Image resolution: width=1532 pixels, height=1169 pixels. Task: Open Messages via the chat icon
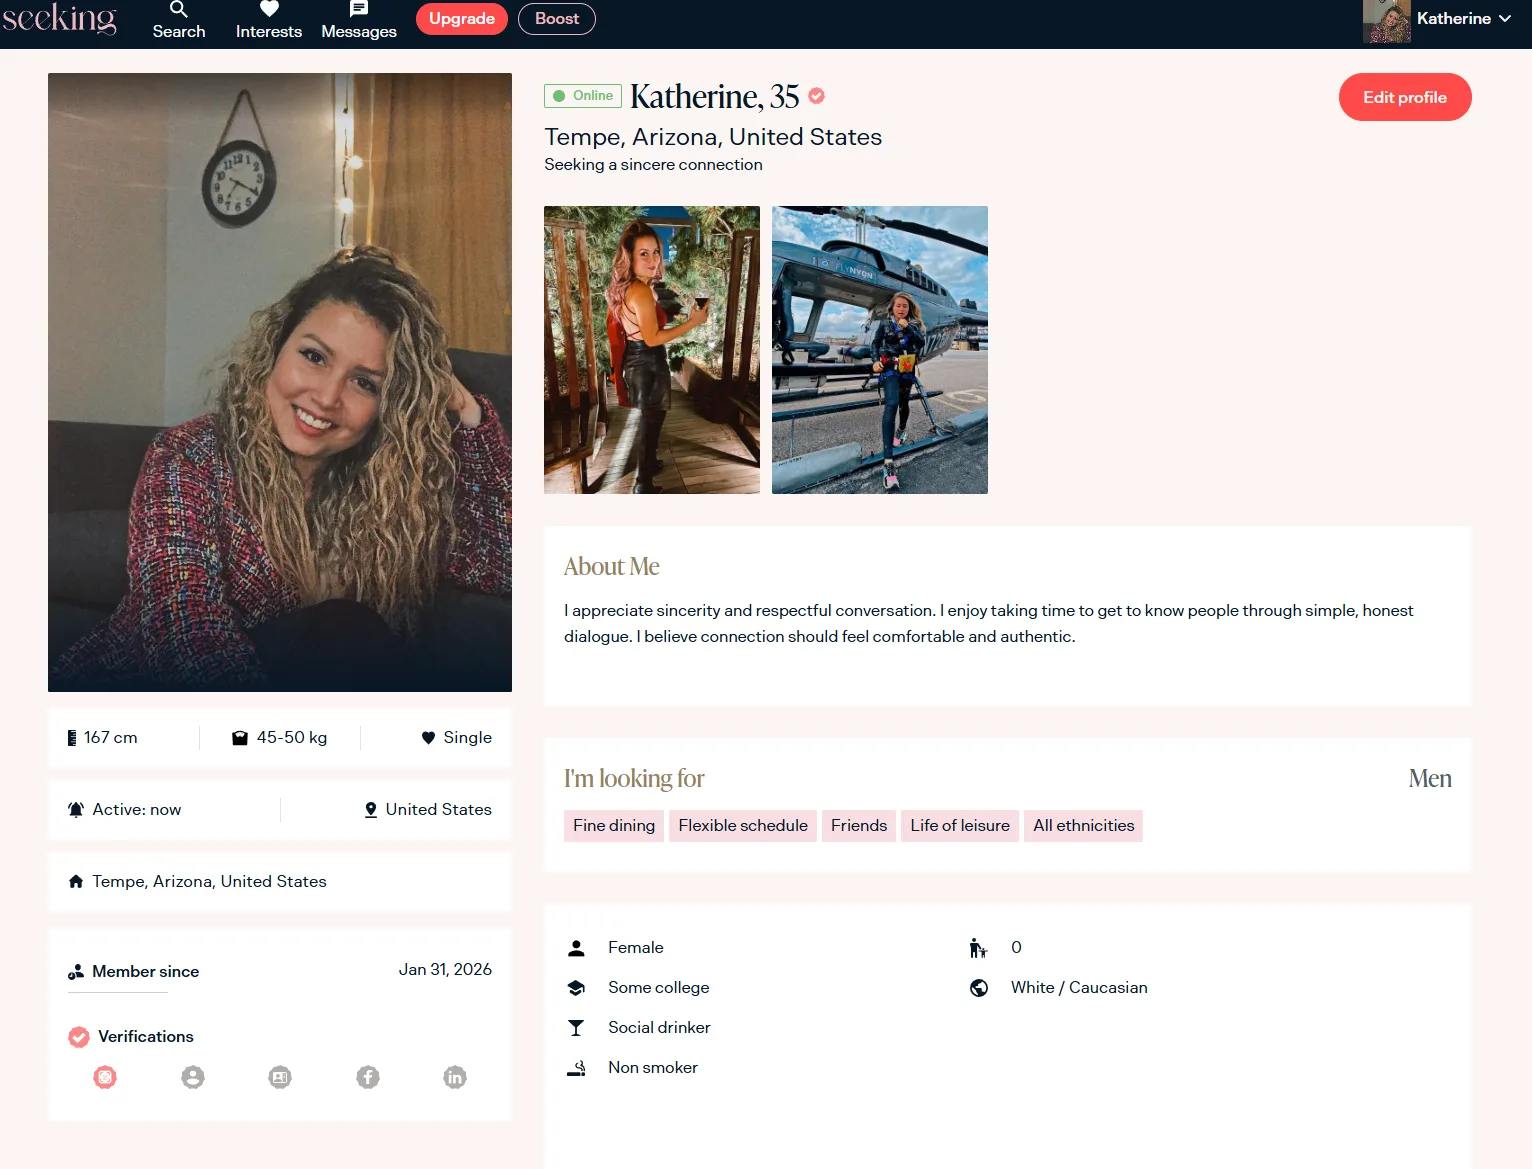(x=359, y=20)
